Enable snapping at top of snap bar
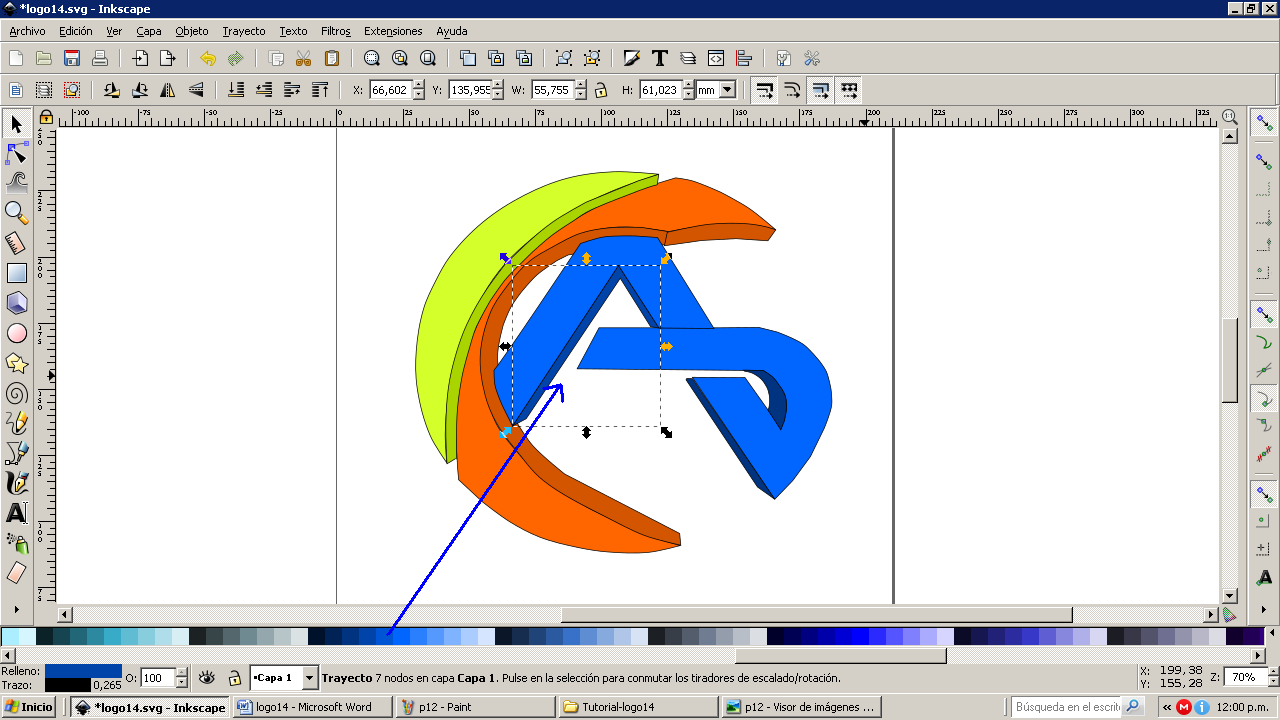The width and height of the screenshot is (1280, 720). tap(1265, 123)
